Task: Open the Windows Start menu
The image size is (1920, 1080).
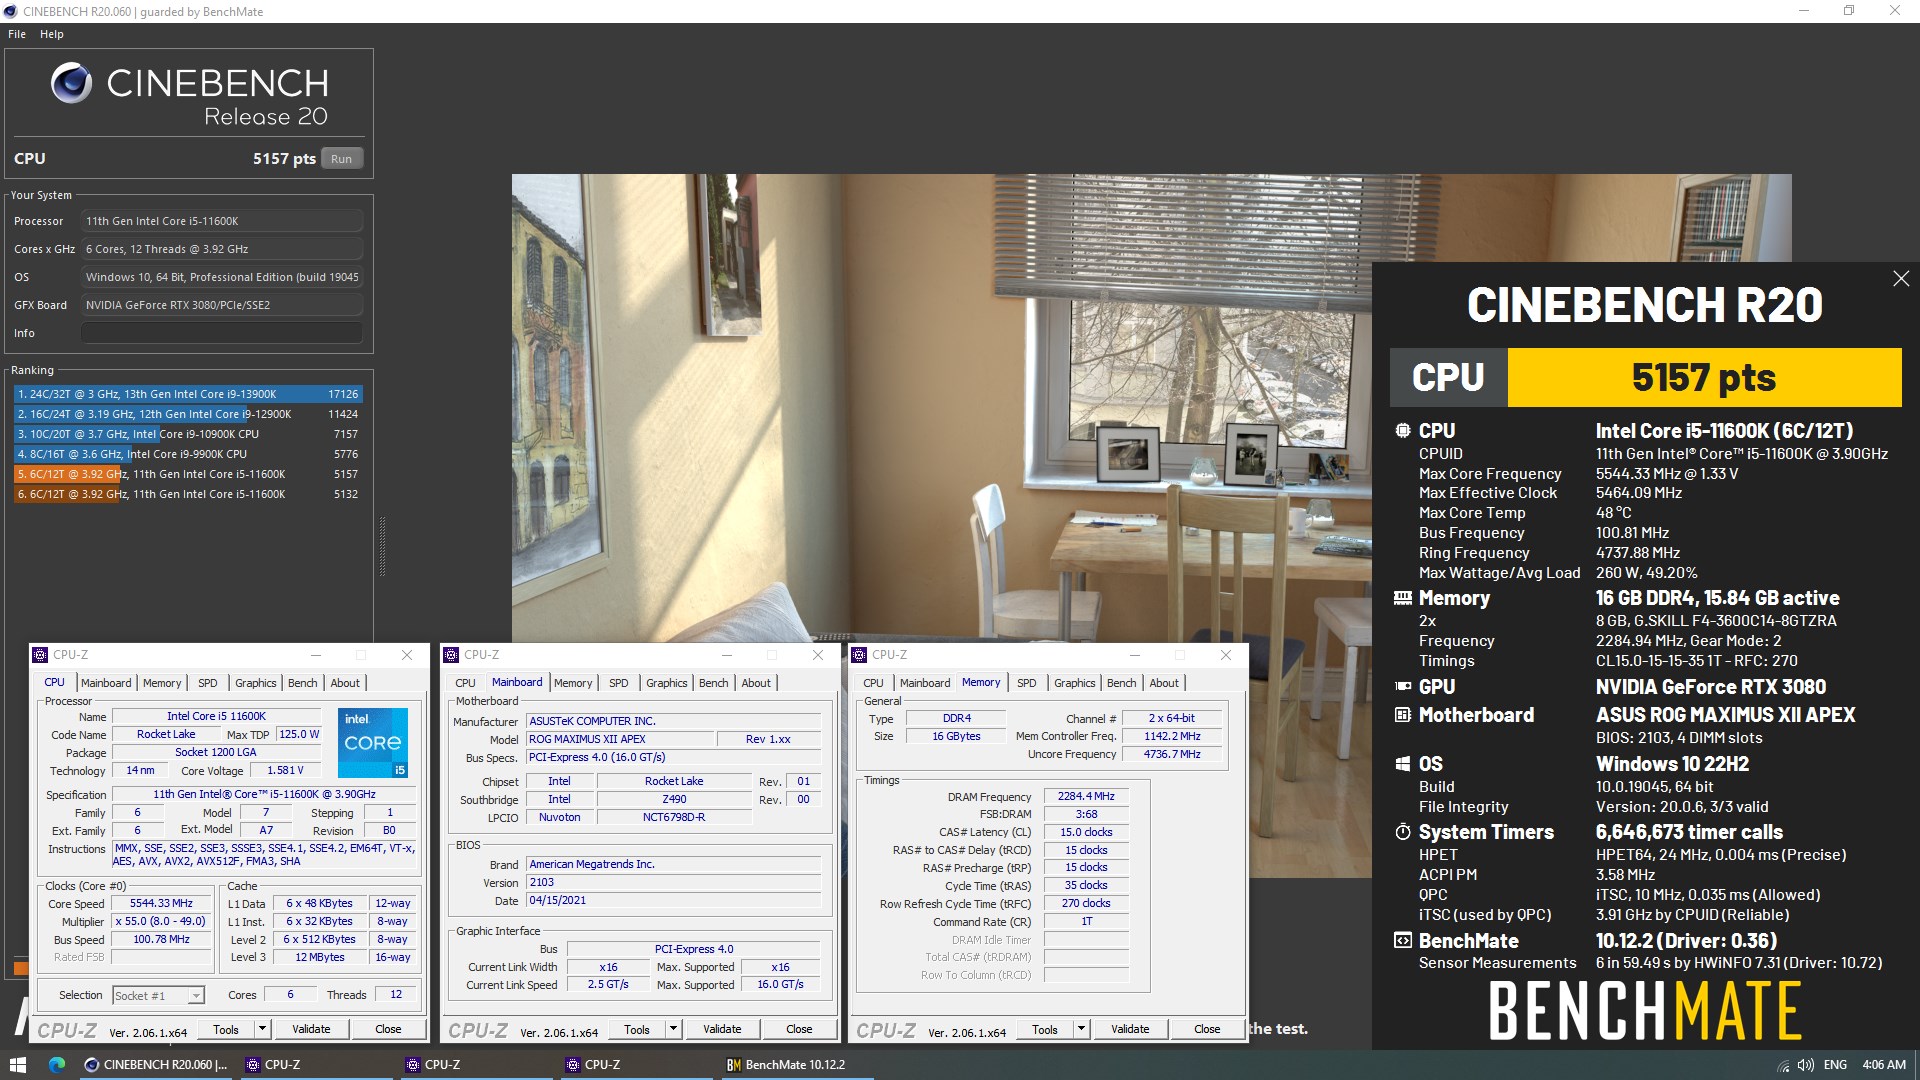Action: 18,1065
